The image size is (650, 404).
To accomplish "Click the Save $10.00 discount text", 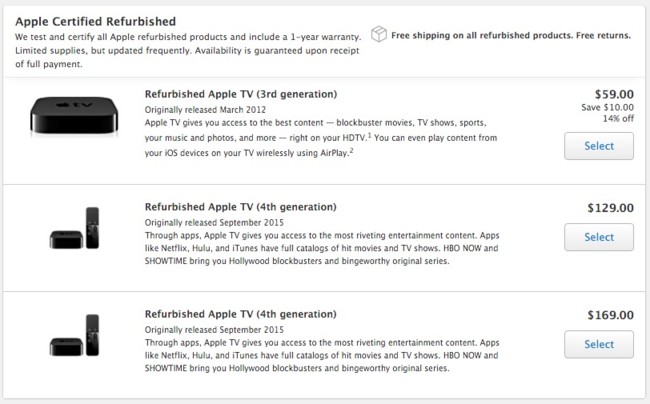I will 607,107.
